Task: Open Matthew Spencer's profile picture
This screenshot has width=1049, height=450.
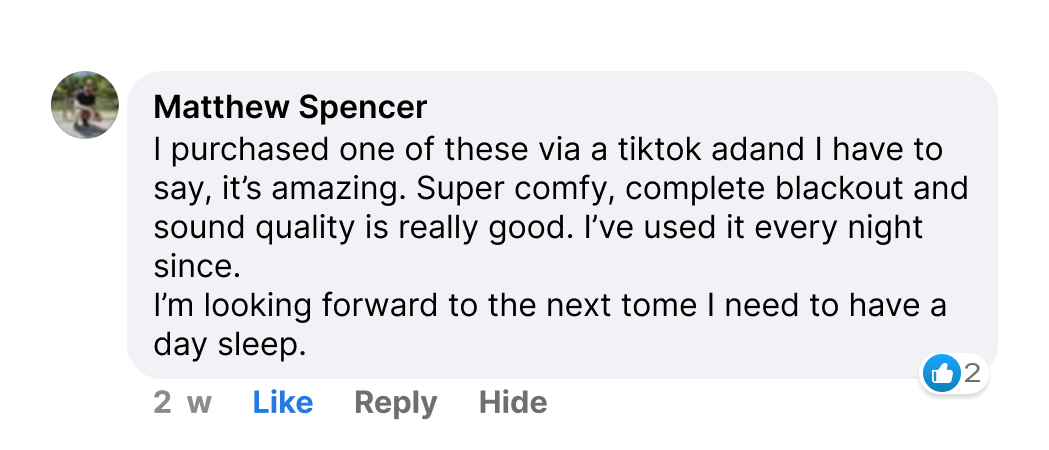Action: (85, 105)
